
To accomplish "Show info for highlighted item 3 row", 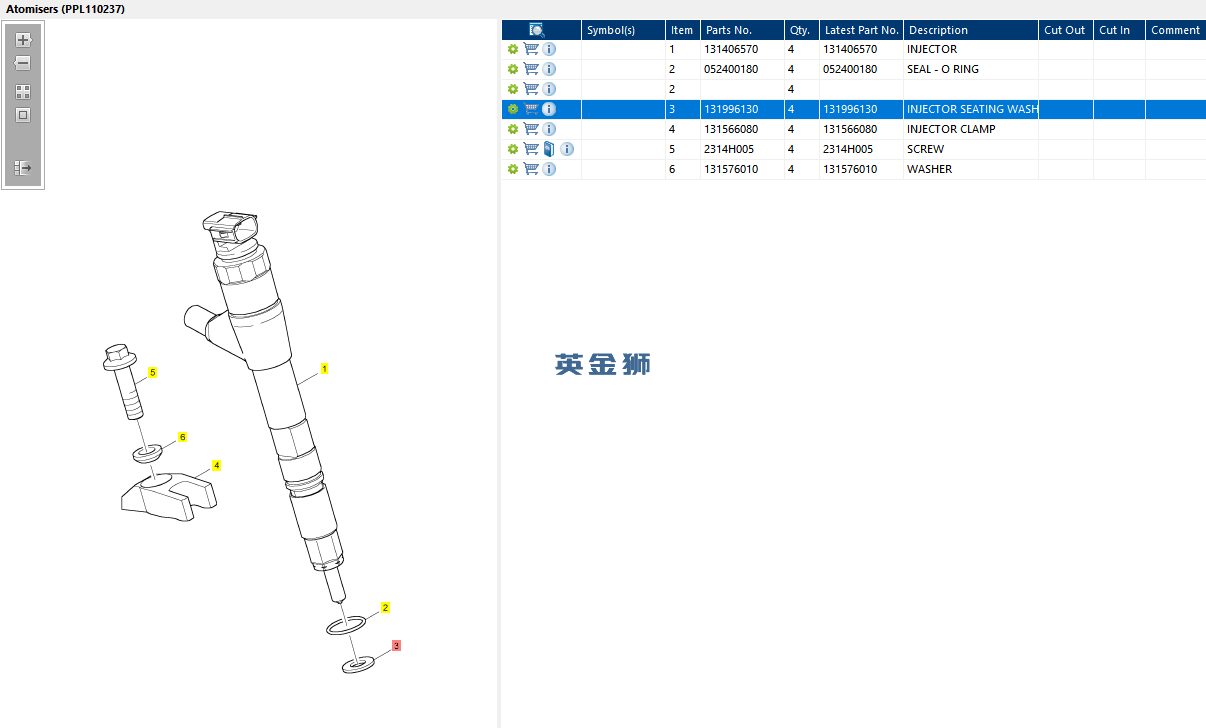I will pos(549,109).
